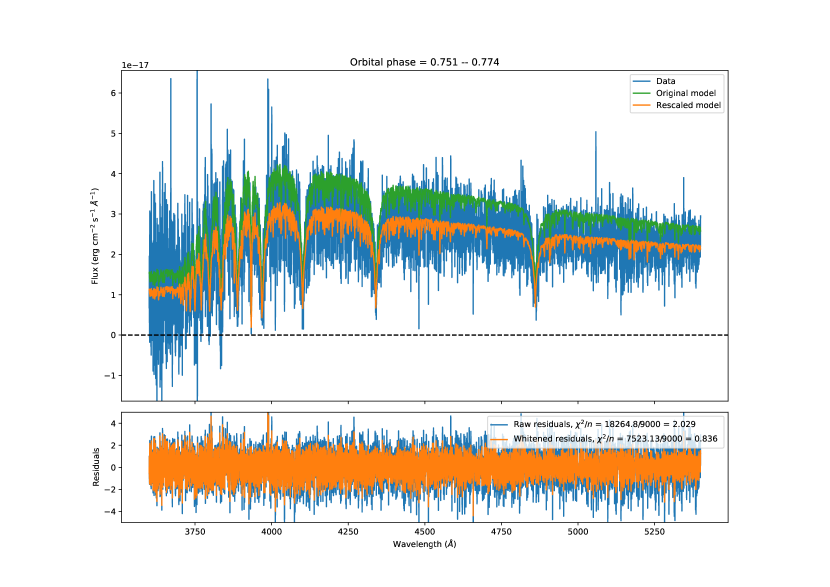Click the orange line sample beside "Whitened residuals"
Viewport: 830px width, 587px height.
tap(499, 439)
